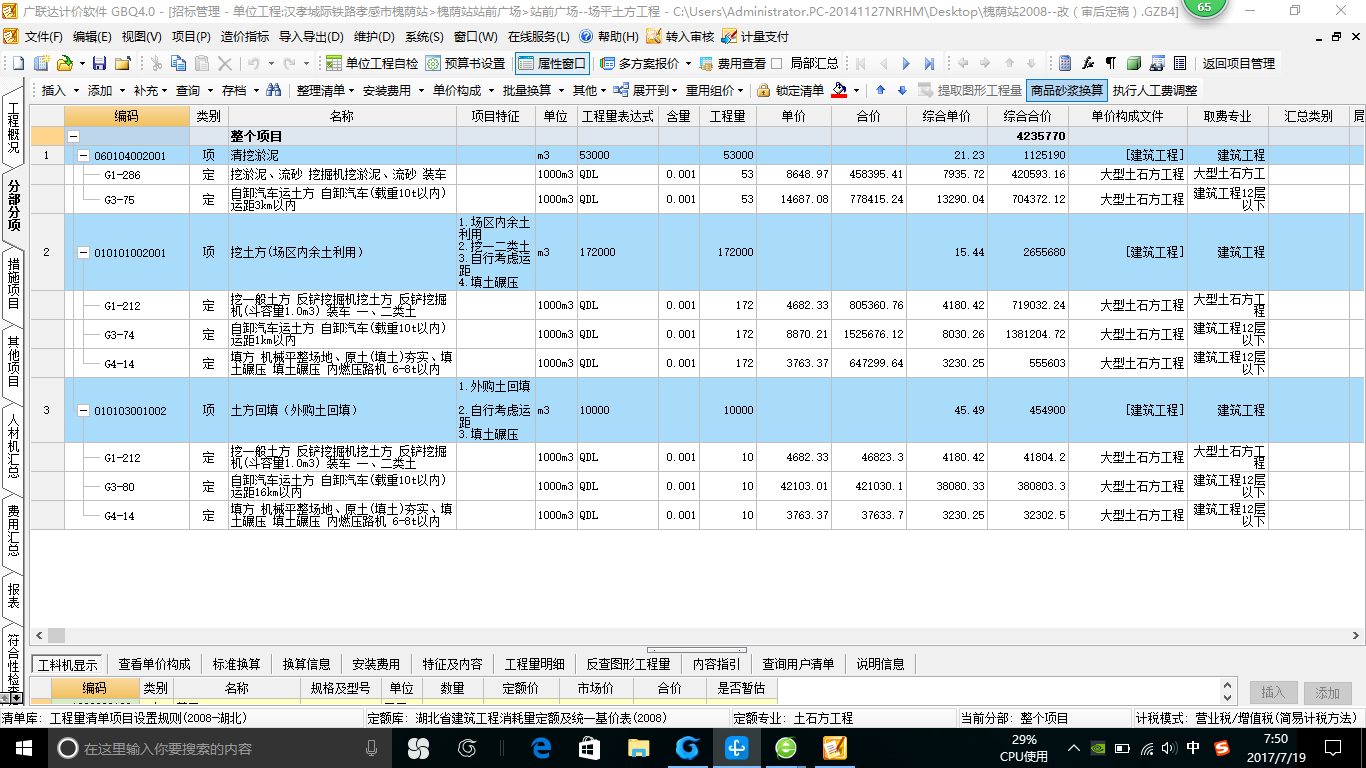Open Microsoft Edge from taskbar
Viewport: 1366px width, 768px height.
click(541, 748)
